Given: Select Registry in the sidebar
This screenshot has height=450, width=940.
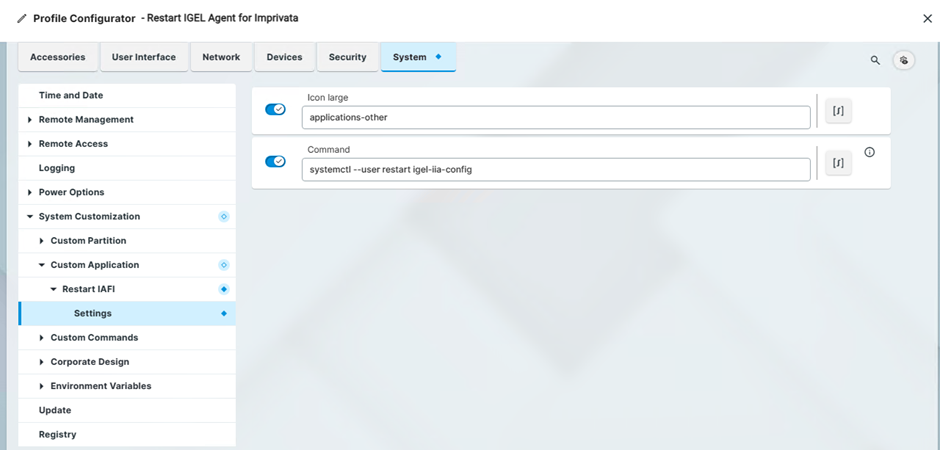Looking at the screenshot, I should (57, 434).
